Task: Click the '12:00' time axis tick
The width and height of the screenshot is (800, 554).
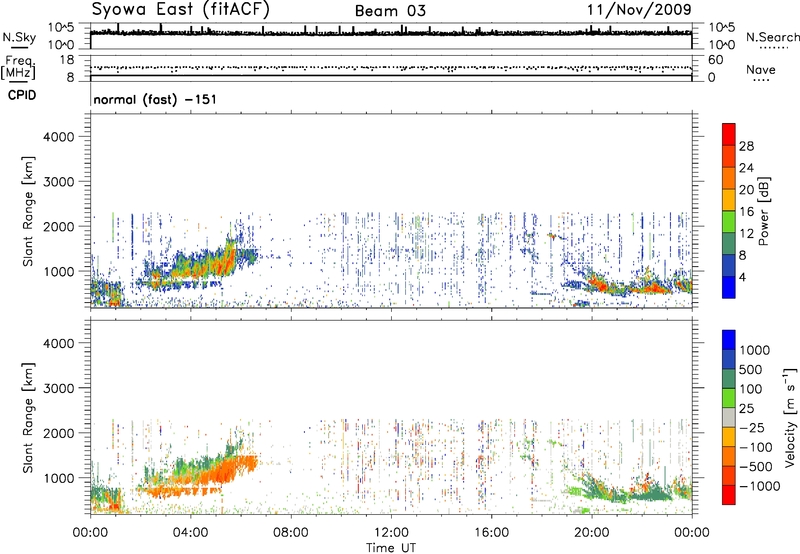Action: 391,533
